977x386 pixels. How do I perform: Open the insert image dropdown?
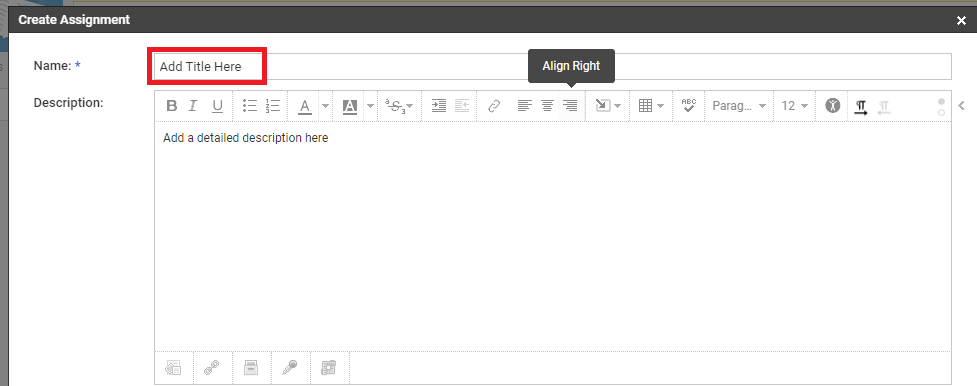click(x=608, y=106)
